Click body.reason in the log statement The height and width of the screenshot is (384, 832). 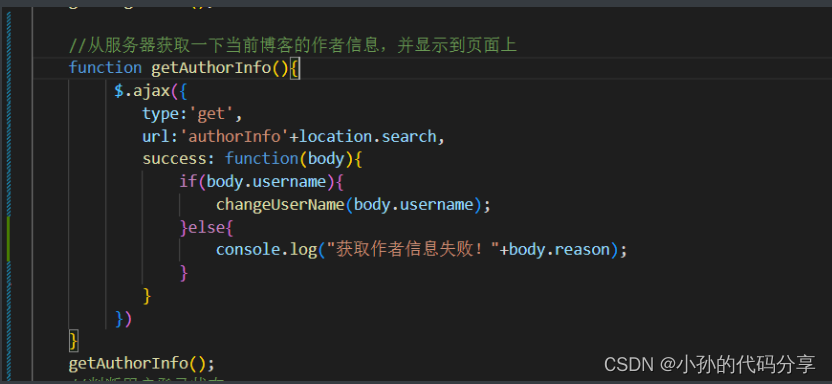coord(559,249)
